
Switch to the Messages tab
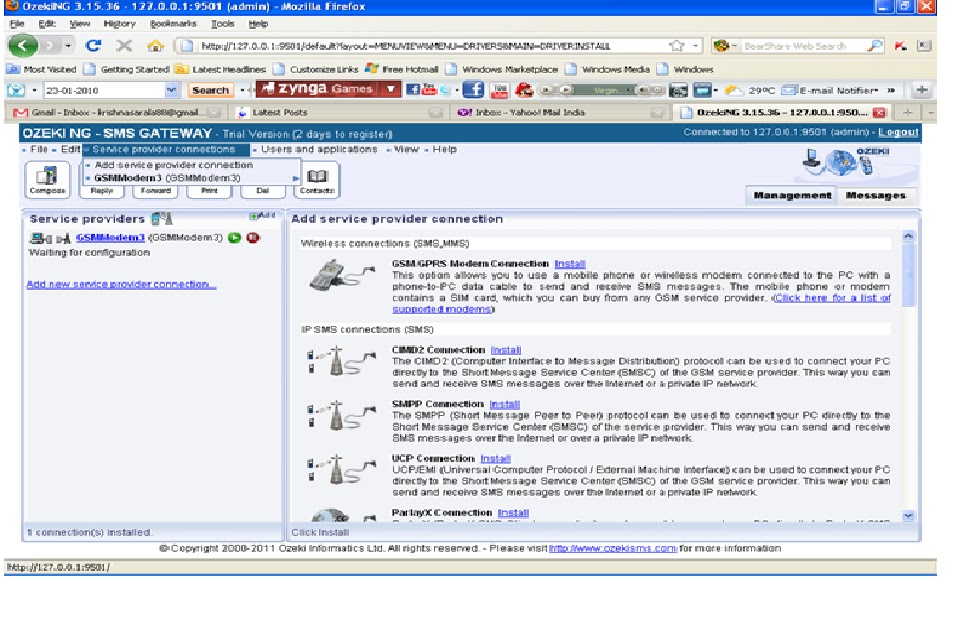(875, 195)
